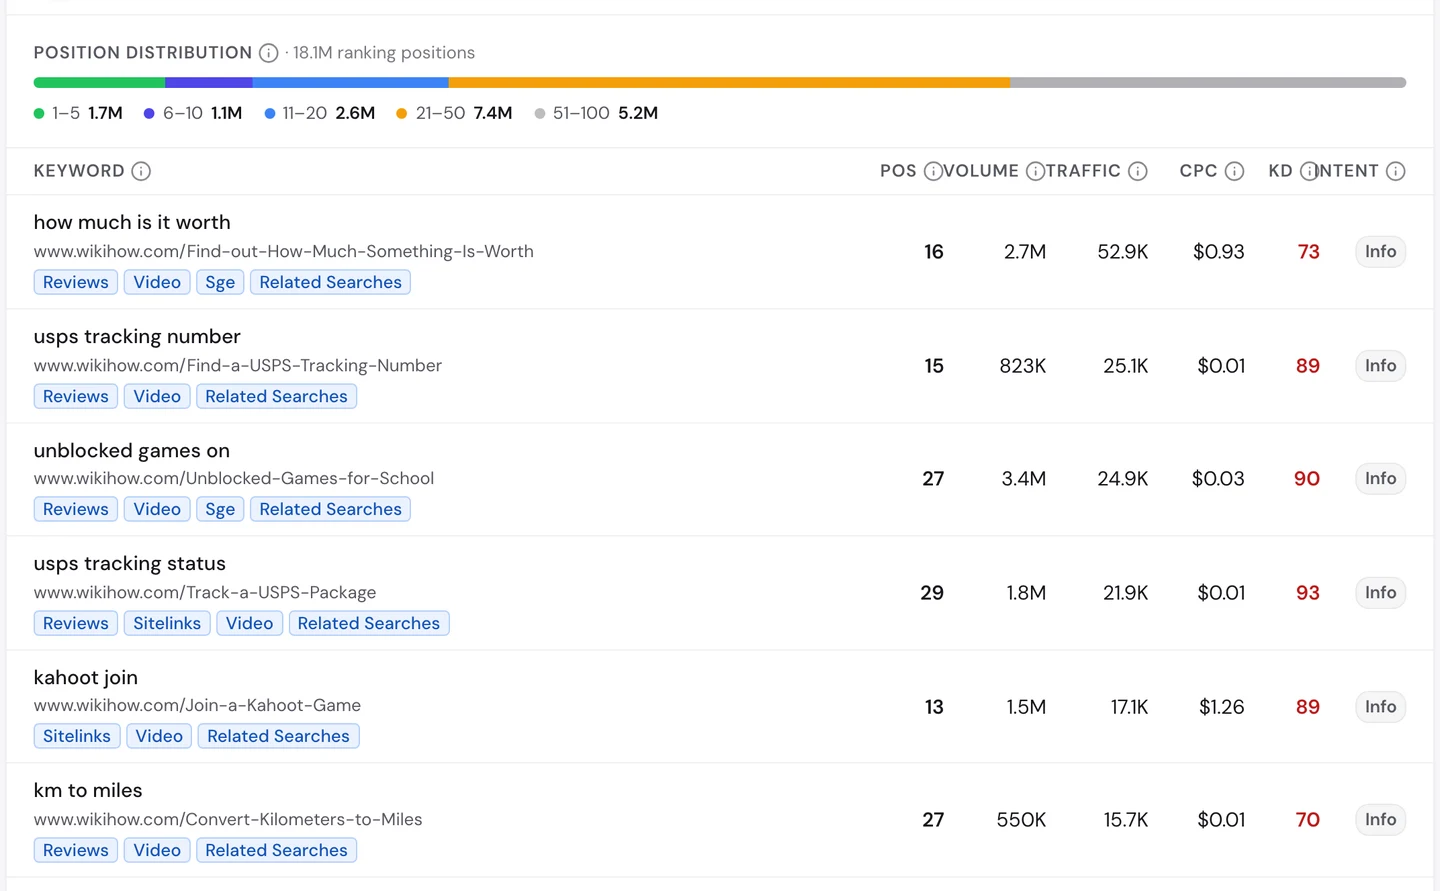Click the VOLUME column info icon
The width and height of the screenshot is (1440, 891).
coord(1036,171)
